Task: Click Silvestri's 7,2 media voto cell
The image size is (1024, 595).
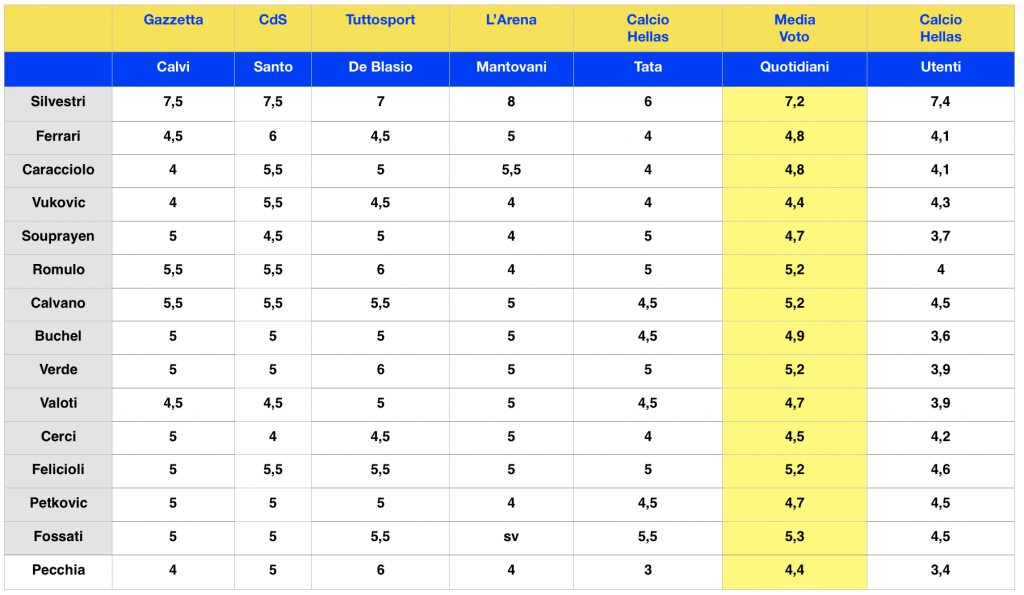Action: (x=794, y=102)
